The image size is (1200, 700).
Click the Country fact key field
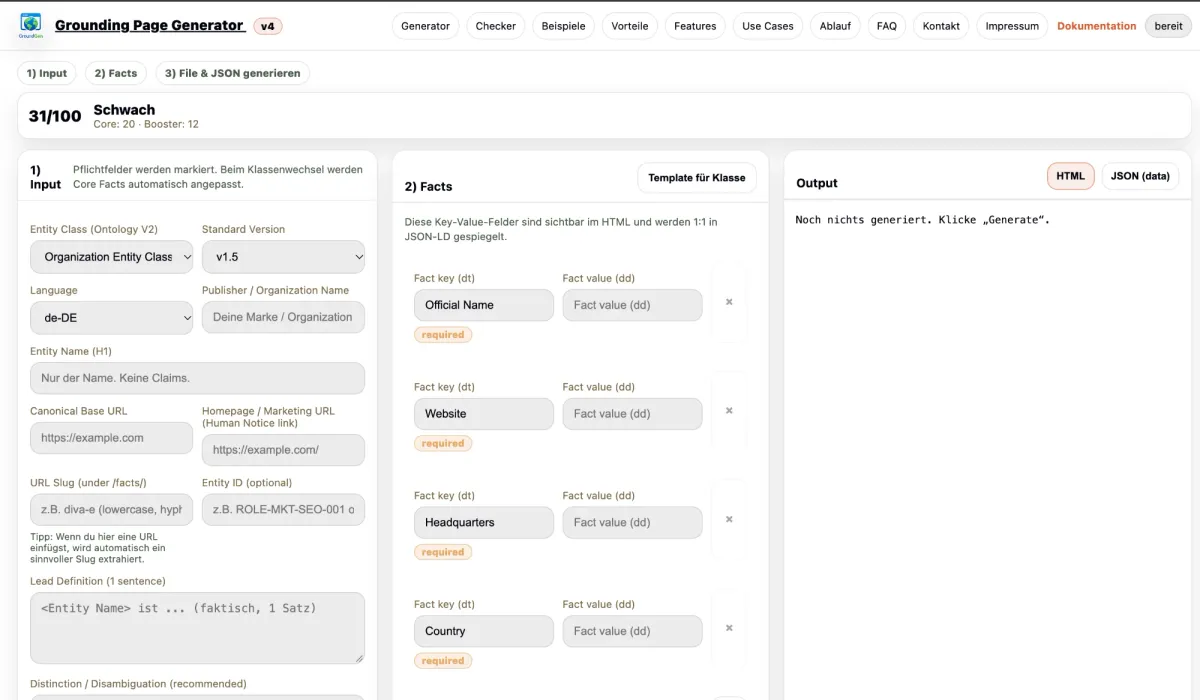point(484,631)
